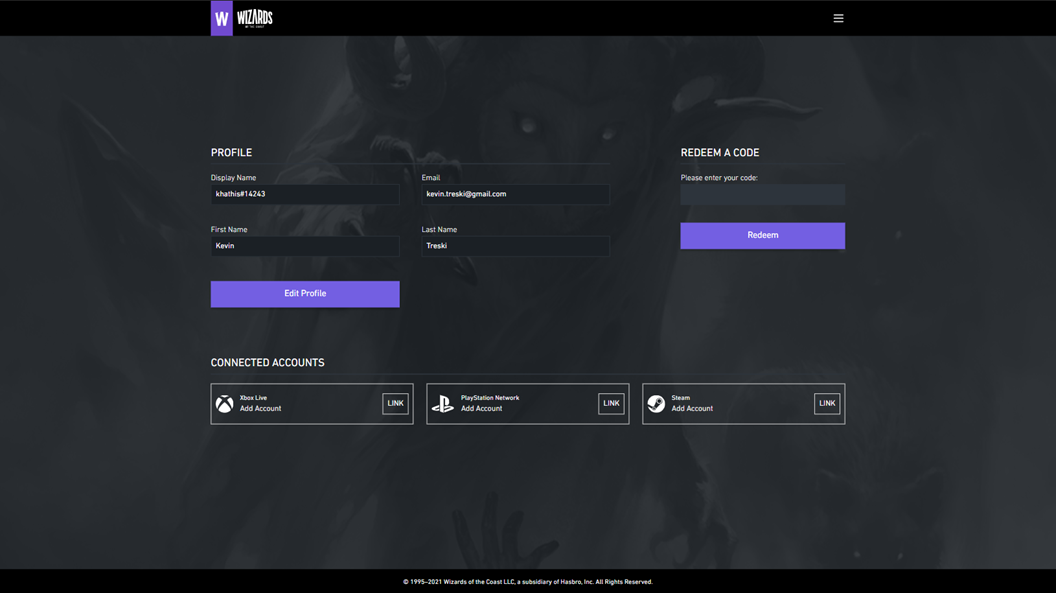This screenshot has height=593, width=1056.
Task: Click the Edit Profile button
Action: click(305, 294)
